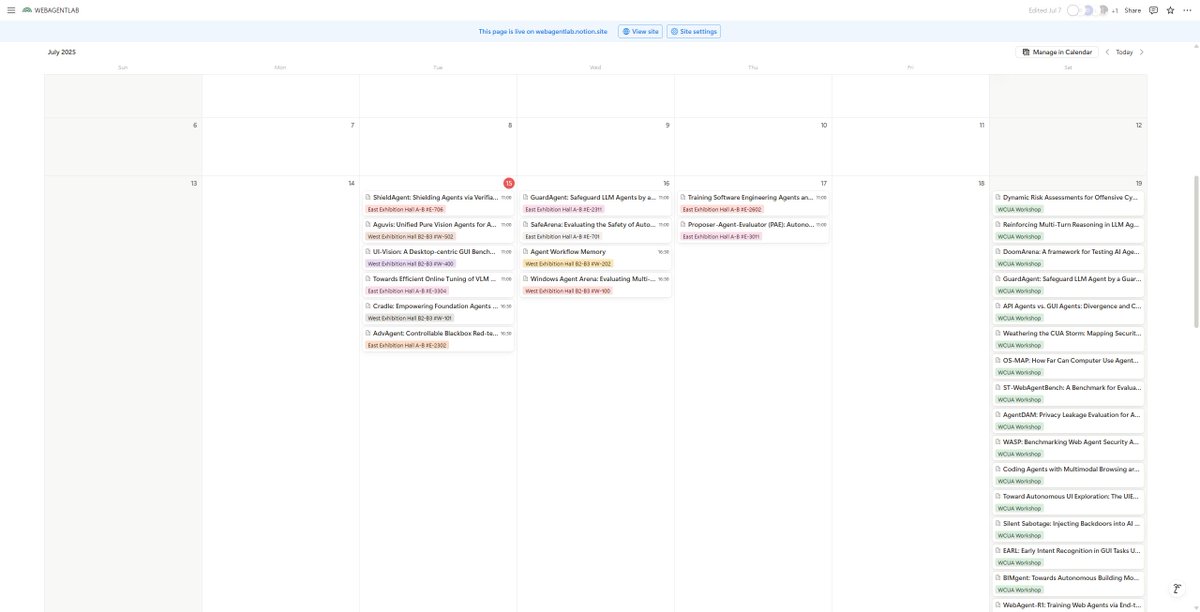Click the View site button
The image size is (1200, 612).
click(640, 31)
